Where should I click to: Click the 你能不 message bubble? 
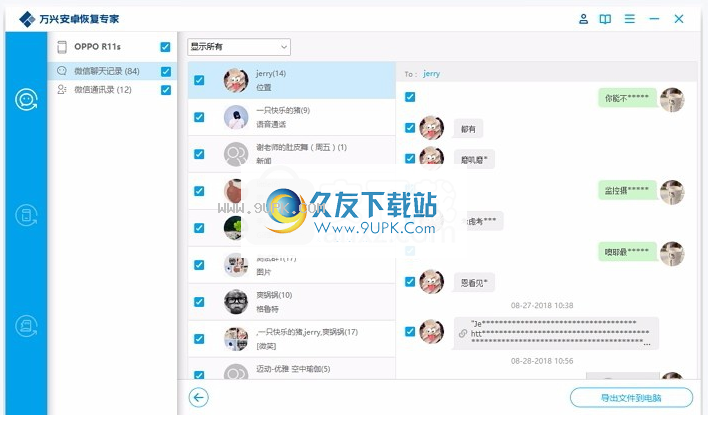pyautogui.click(x=627, y=98)
